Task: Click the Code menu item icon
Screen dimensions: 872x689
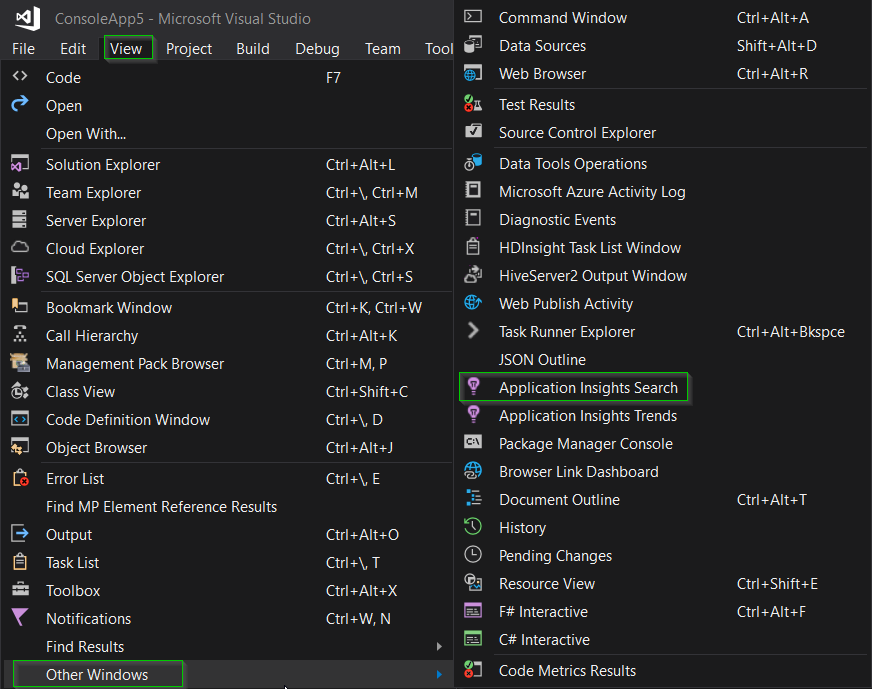Action: point(20,76)
